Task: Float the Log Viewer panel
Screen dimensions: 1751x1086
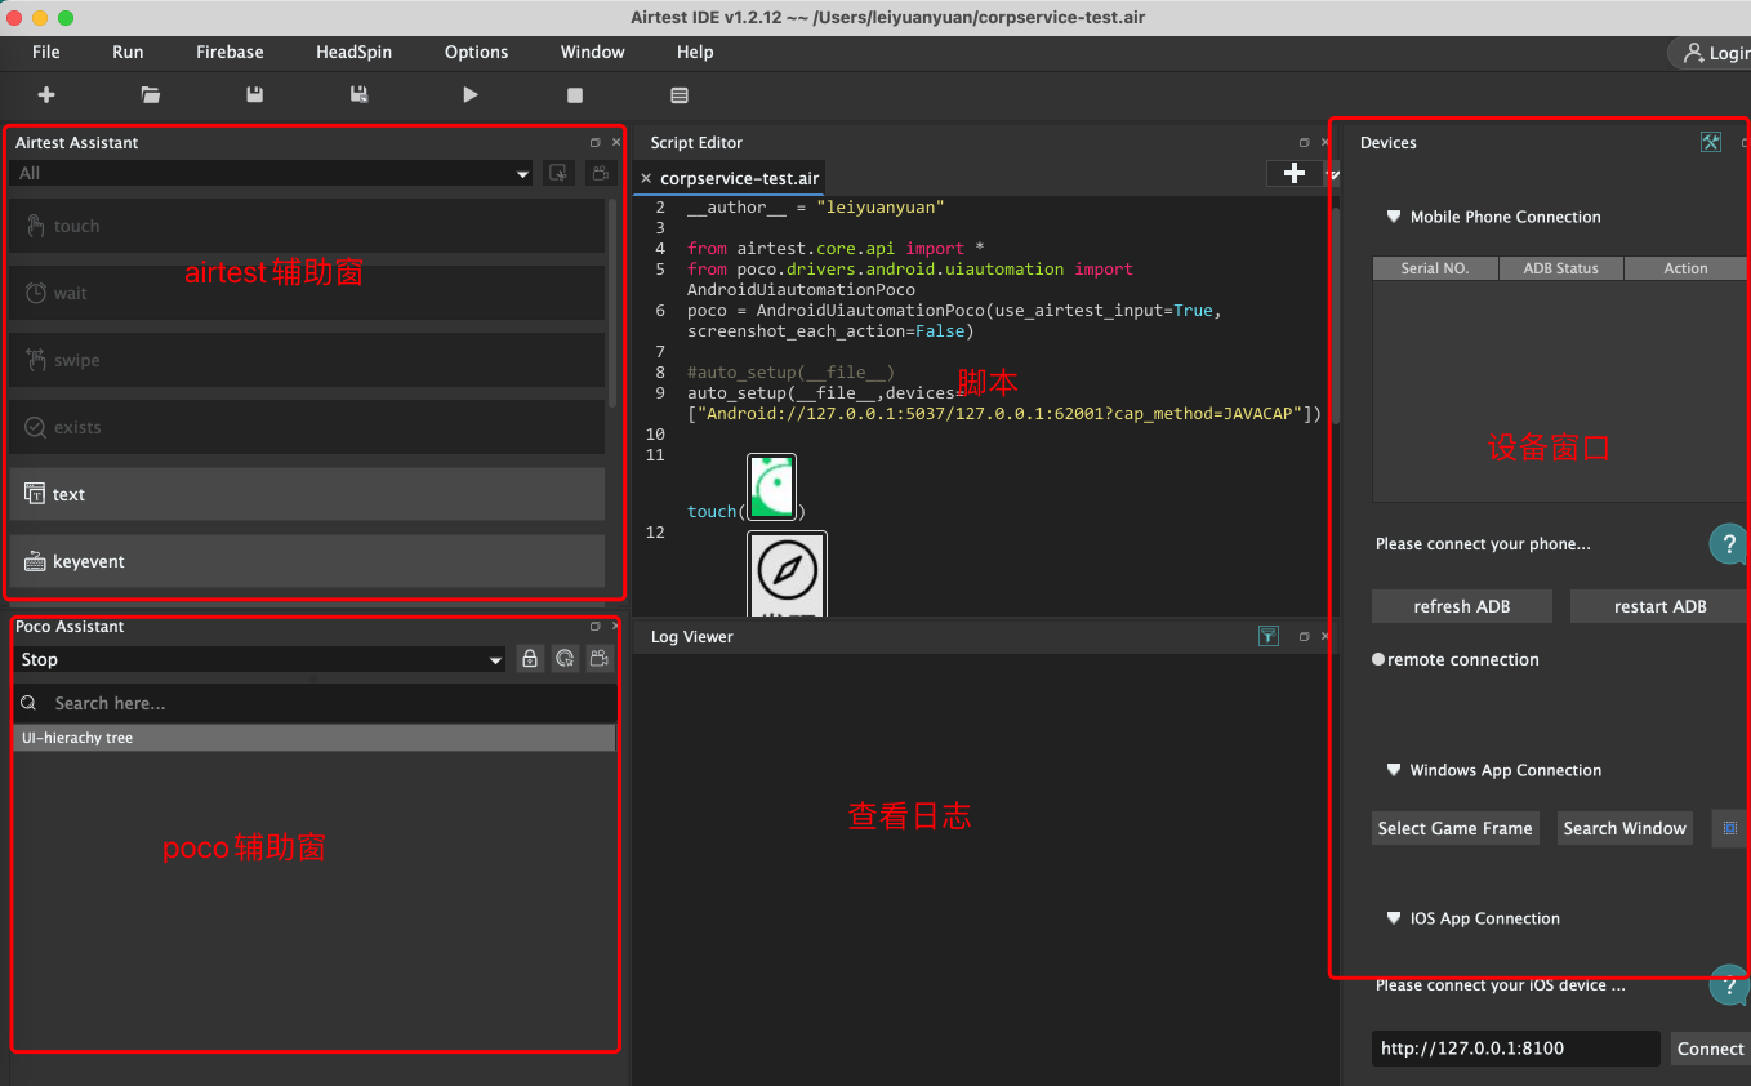Action: [x=1304, y=636]
